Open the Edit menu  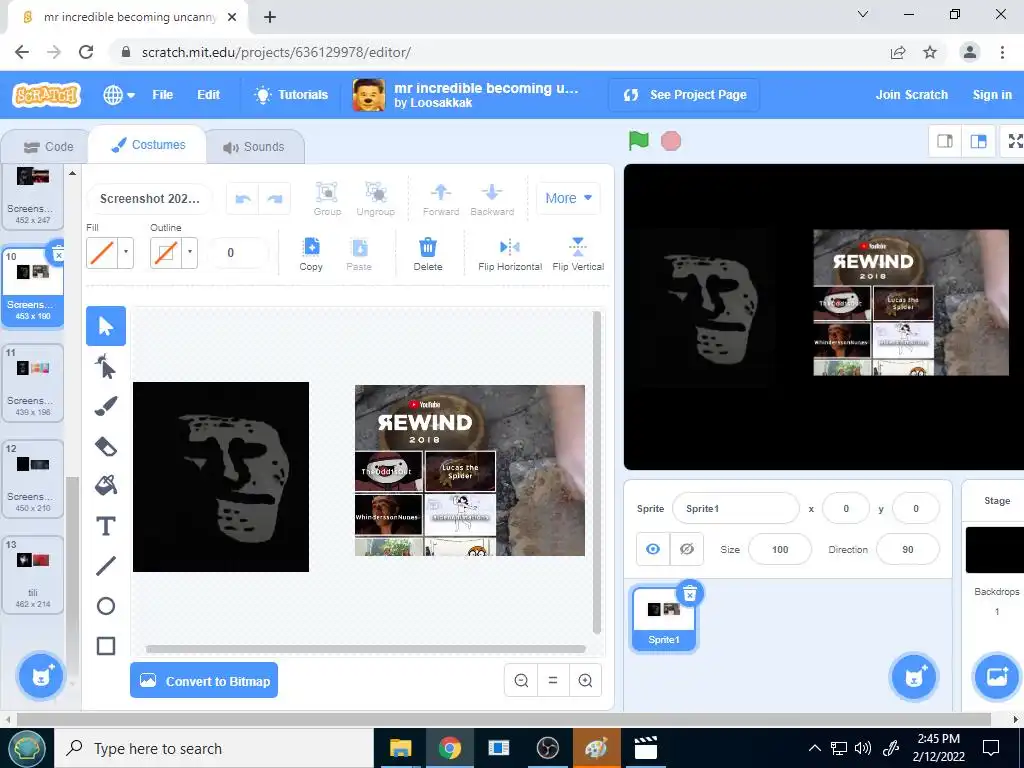208,95
